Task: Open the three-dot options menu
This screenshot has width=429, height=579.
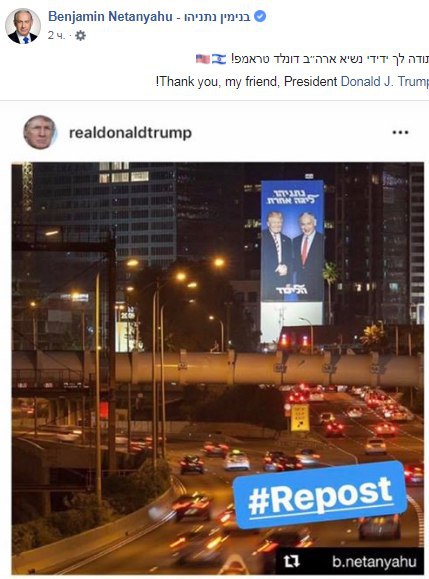Action: click(400, 132)
